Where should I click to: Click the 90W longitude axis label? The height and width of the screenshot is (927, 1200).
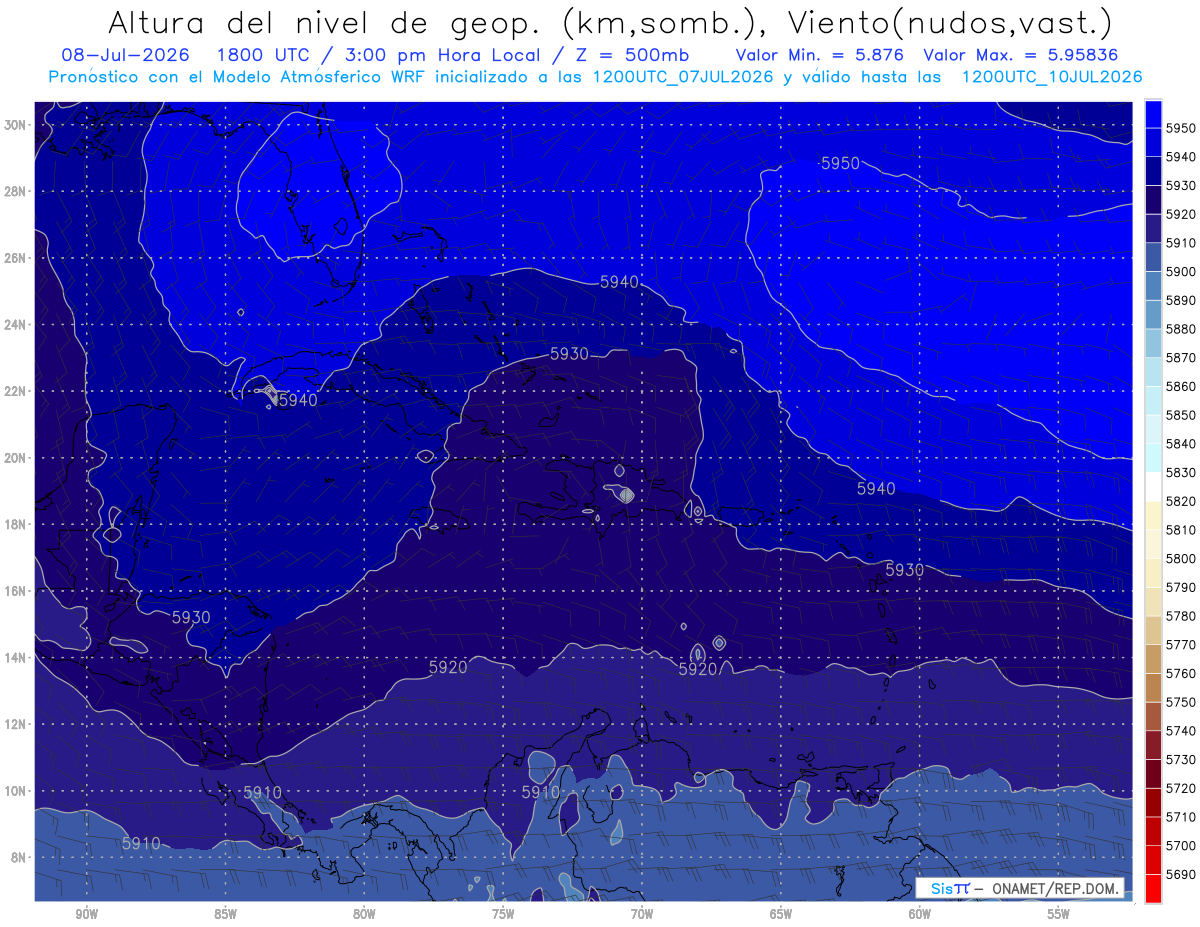(x=87, y=914)
